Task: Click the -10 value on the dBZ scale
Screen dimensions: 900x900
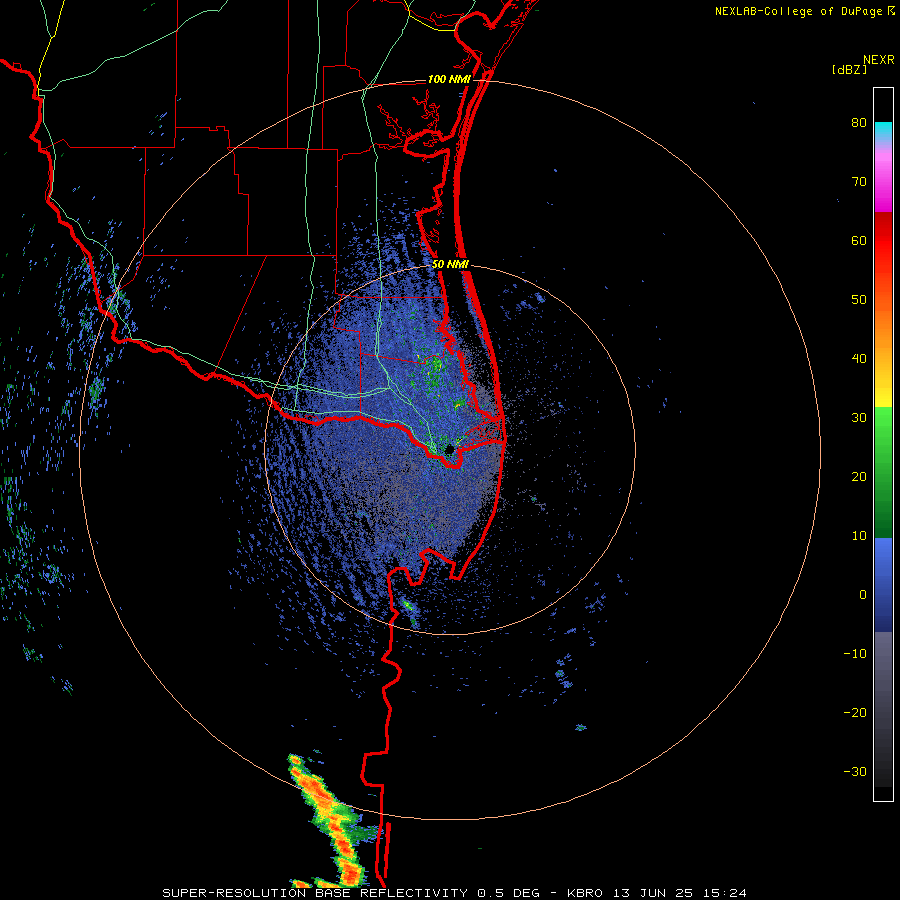Action: click(855, 654)
